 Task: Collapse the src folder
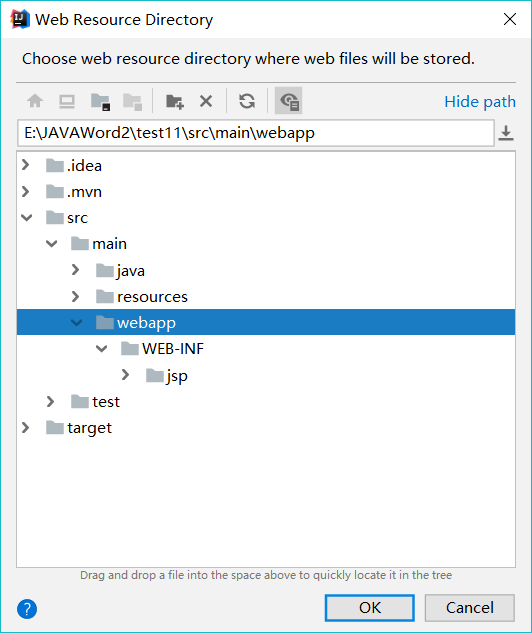(x=27, y=218)
